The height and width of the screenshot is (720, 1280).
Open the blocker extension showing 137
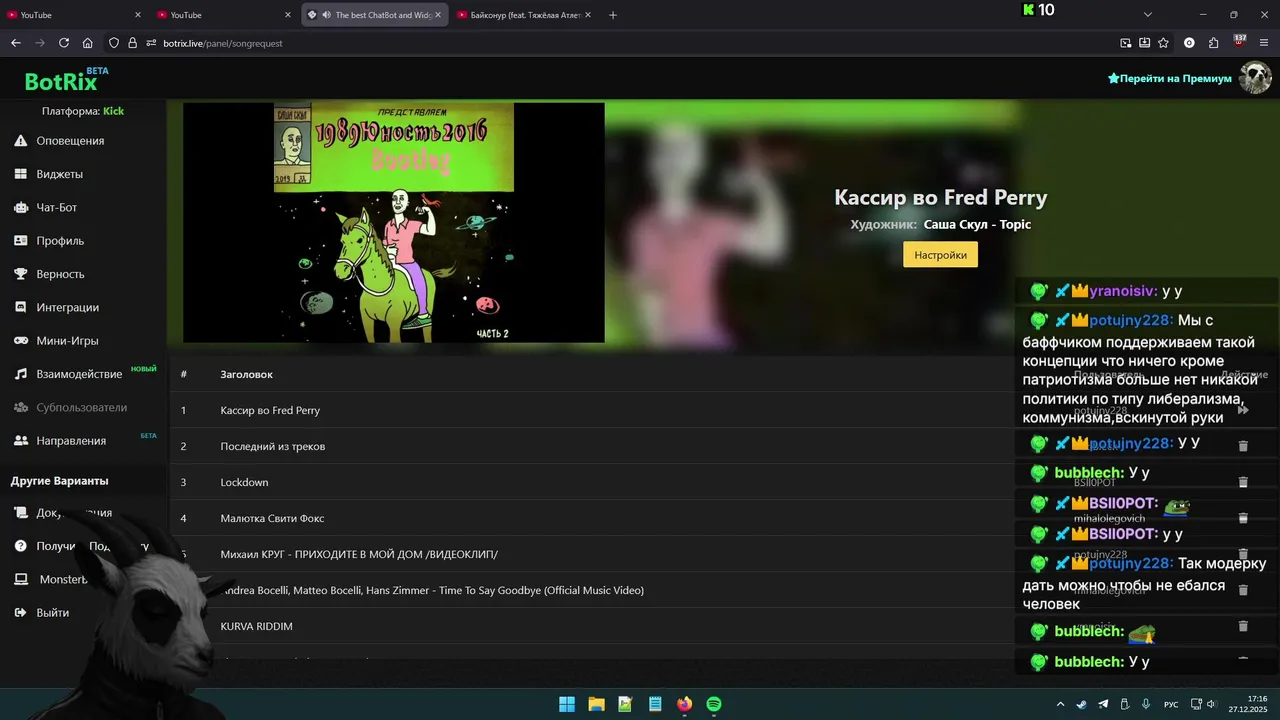(x=1239, y=42)
